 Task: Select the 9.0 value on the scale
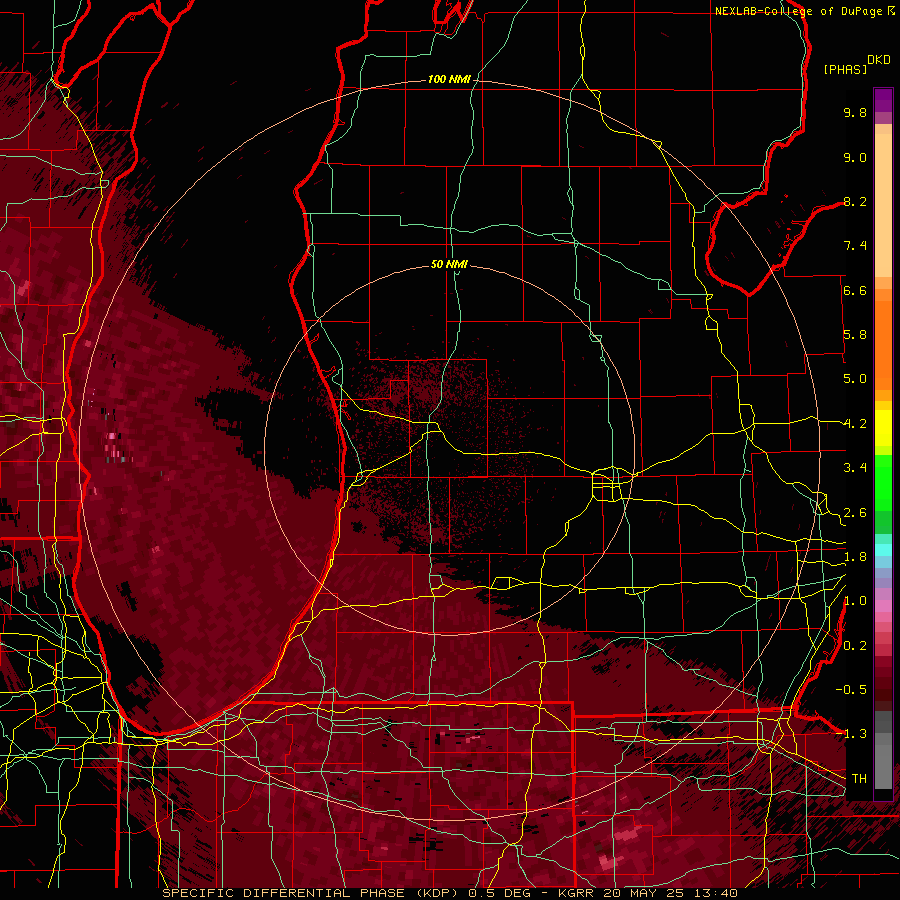(855, 157)
